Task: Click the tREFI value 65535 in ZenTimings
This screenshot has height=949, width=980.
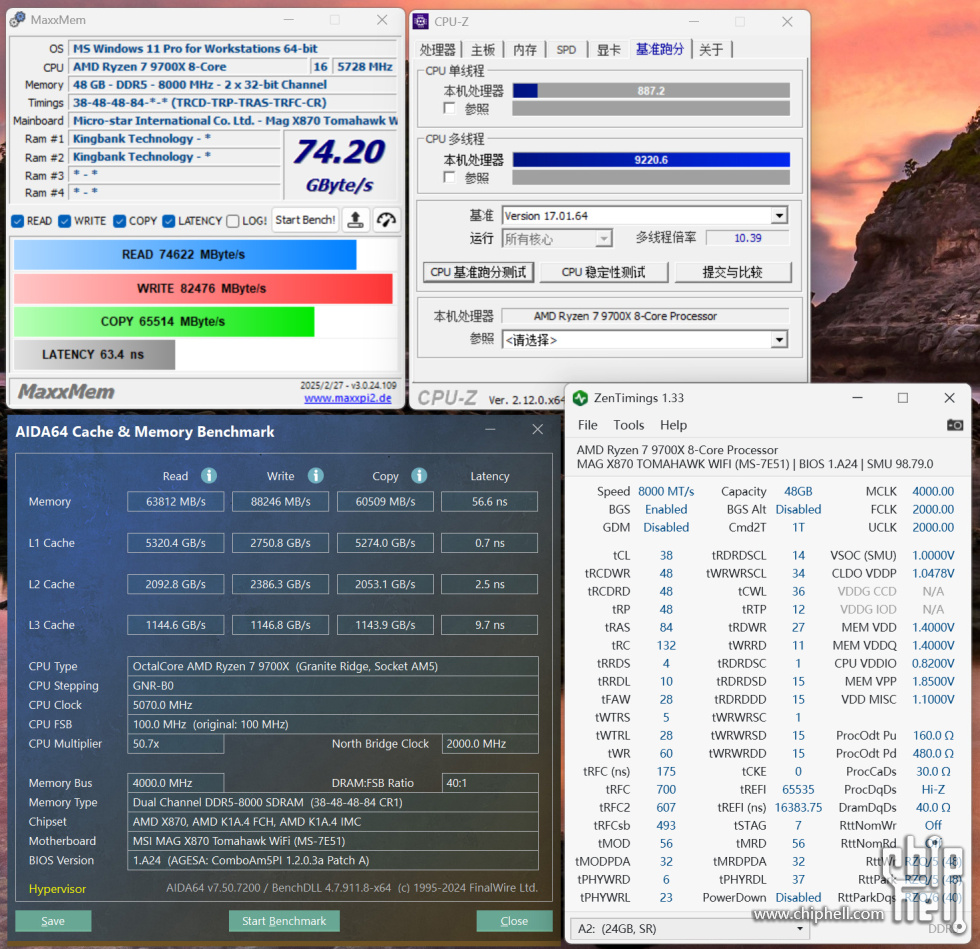Action: (798, 790)
